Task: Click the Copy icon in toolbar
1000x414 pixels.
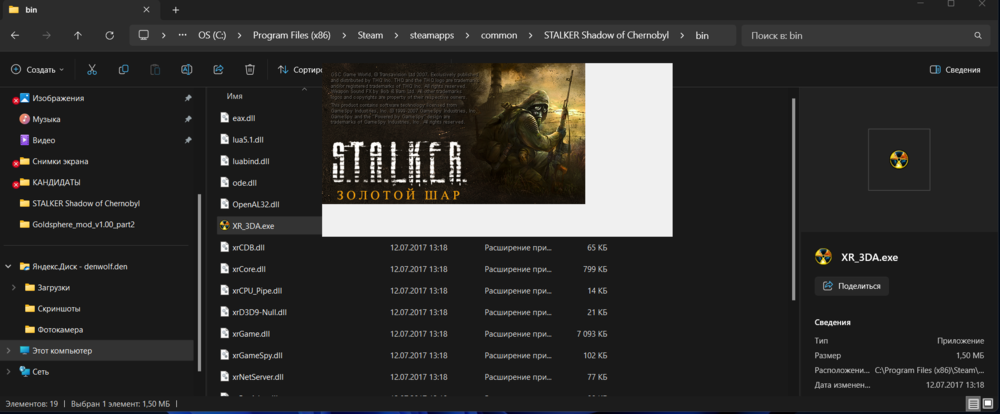Action: 123,70
